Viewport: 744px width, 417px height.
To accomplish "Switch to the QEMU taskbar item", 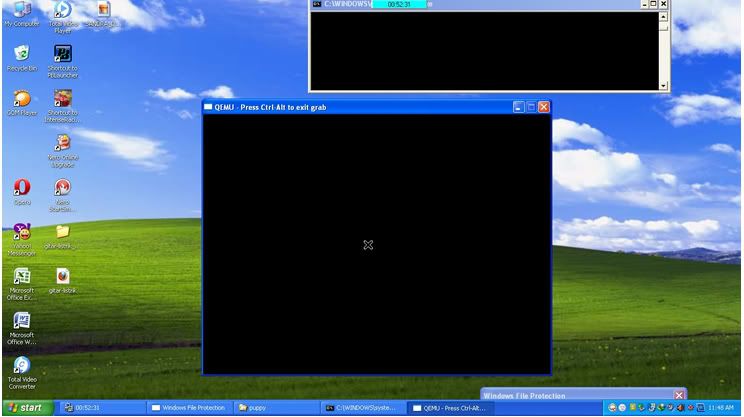I will point(451,408).
